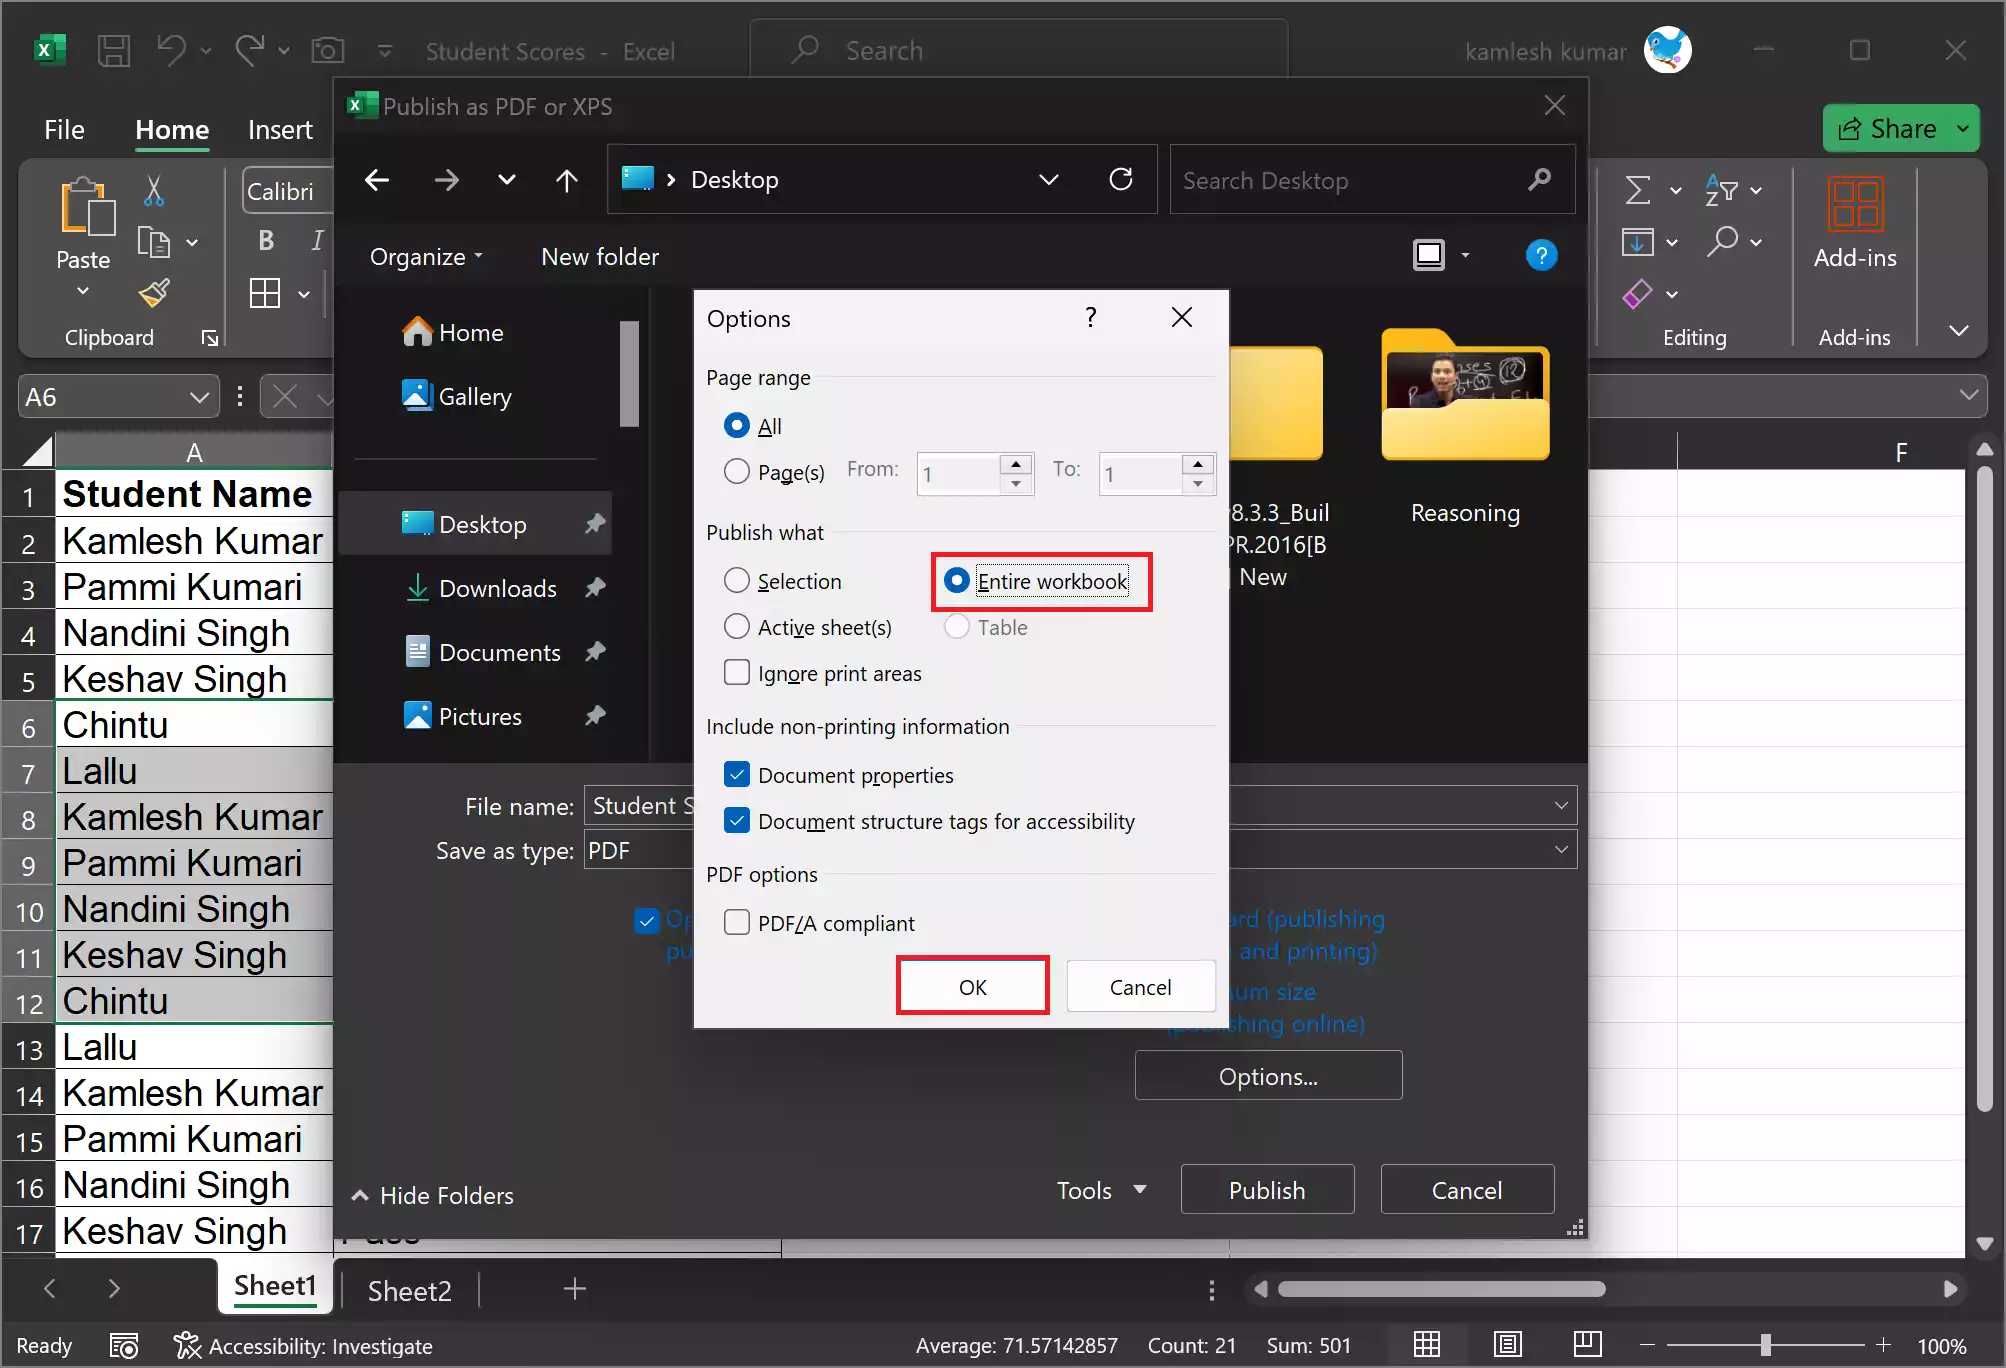Select the Active sheet(s) radio button
This screenshot has width=2006, height=1368.
pyautogui.click(x=737, y=627)
